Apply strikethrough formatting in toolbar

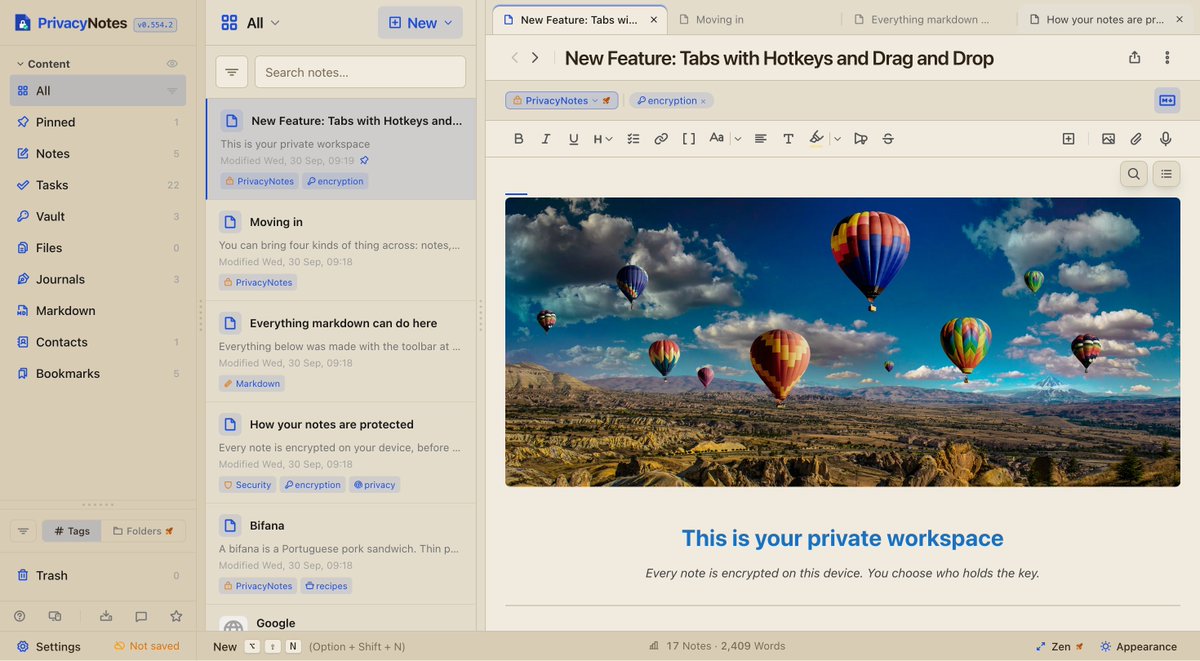coord(888,139)
